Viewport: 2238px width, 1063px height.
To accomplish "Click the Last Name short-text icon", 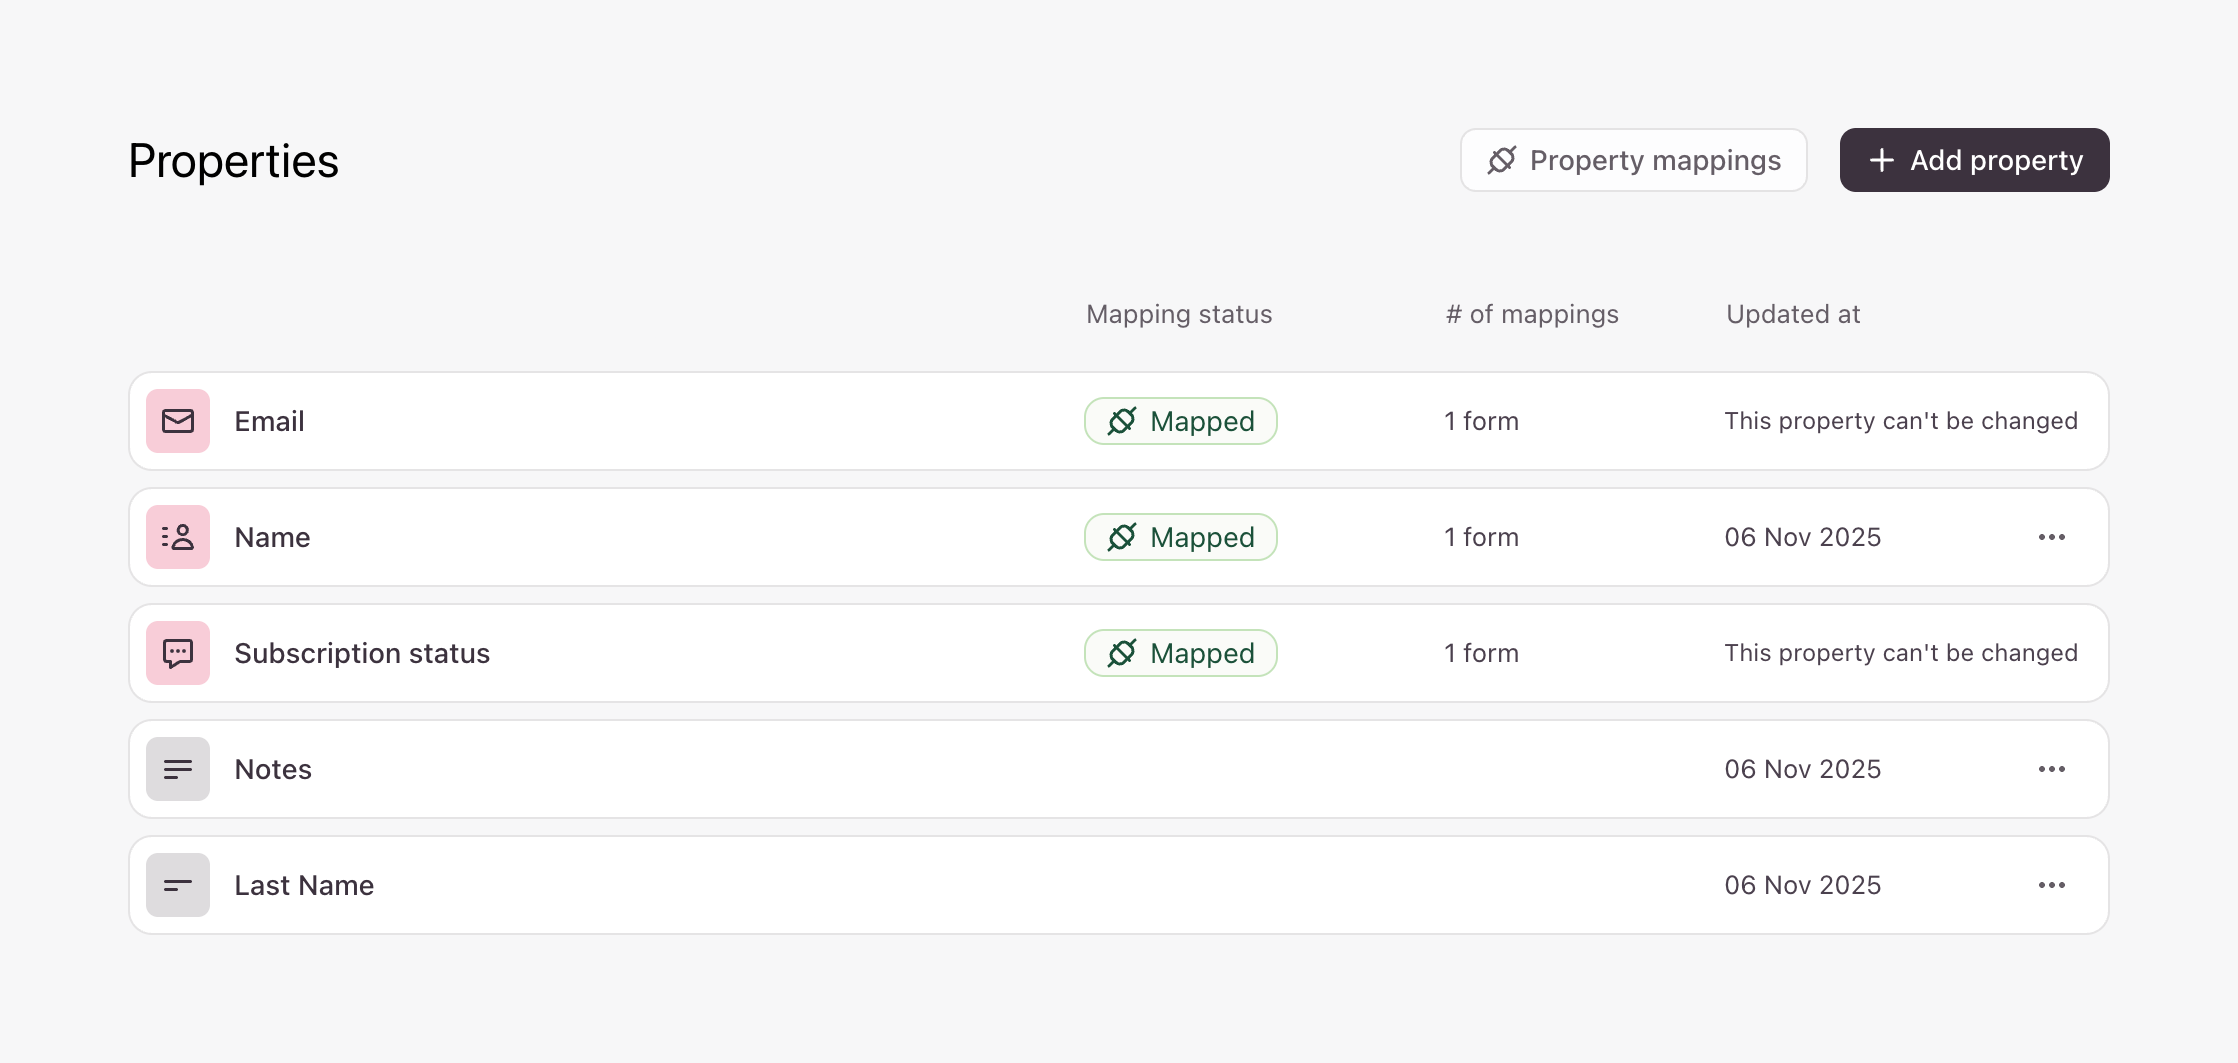I will 178,885.
